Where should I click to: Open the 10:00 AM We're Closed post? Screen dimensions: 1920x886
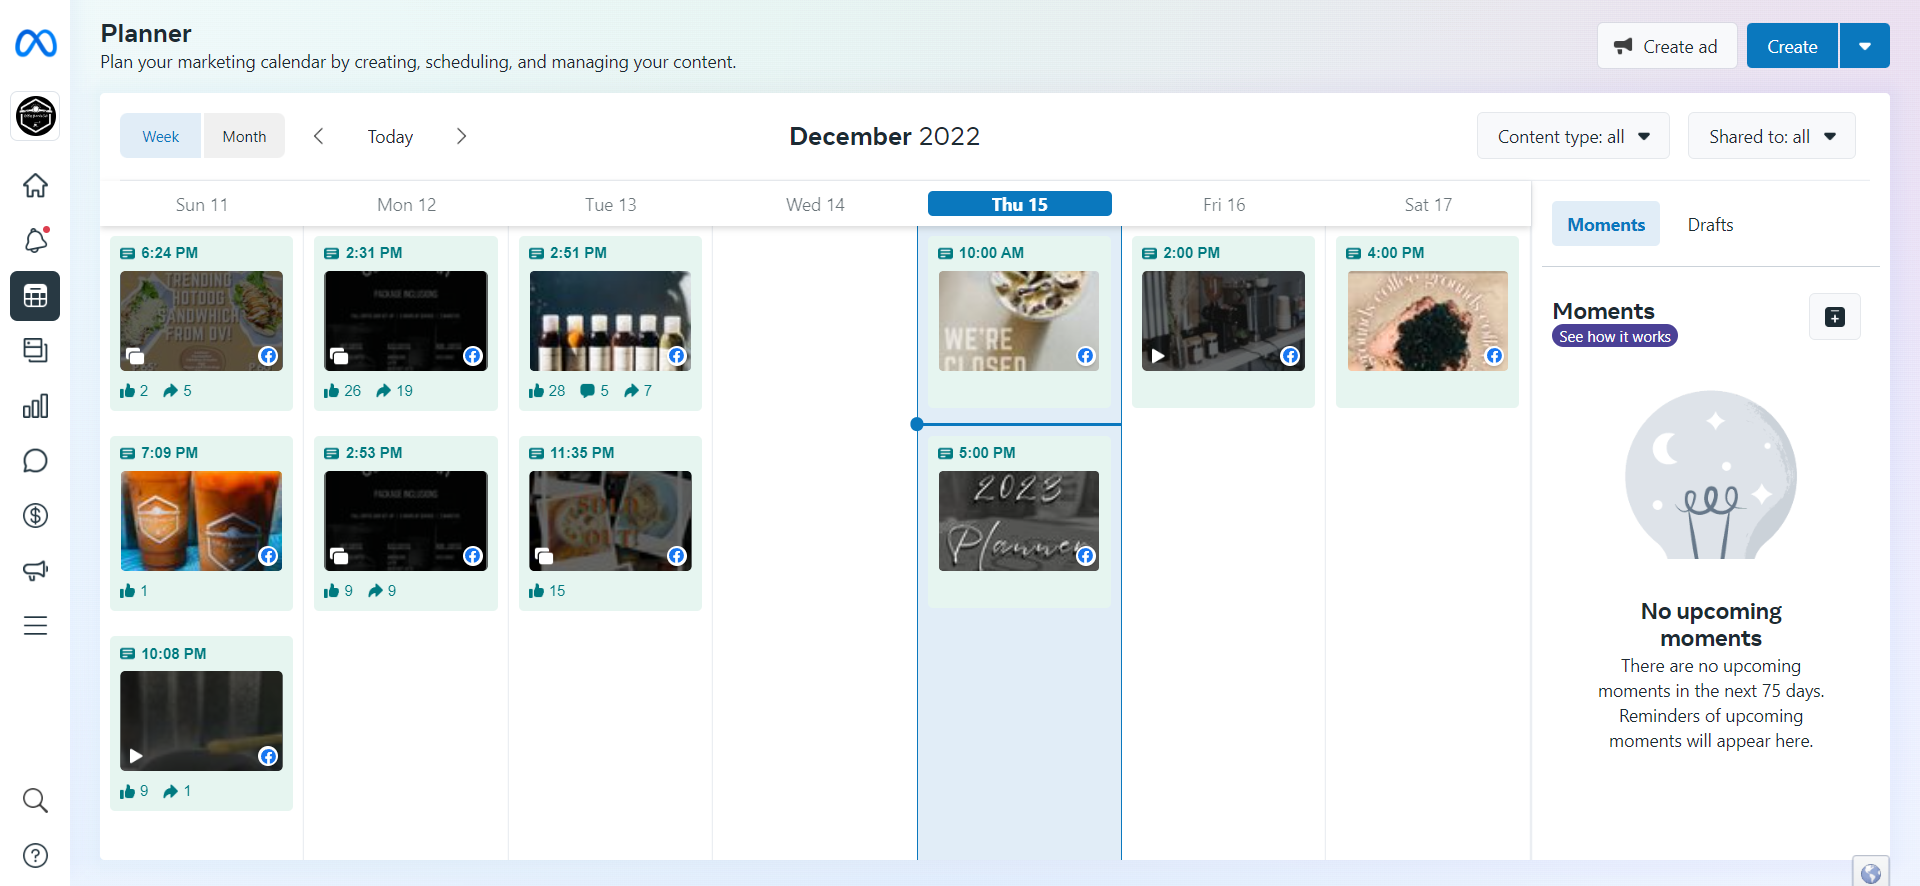click(x=1019, y=321)
